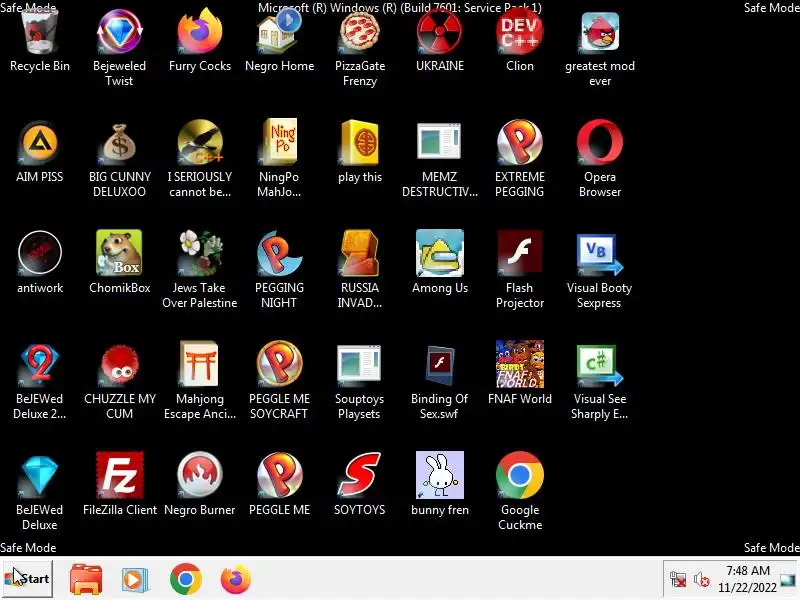Launch Windows Media Player from the taskbar
The image size is (800, 600).
(135, 579)
